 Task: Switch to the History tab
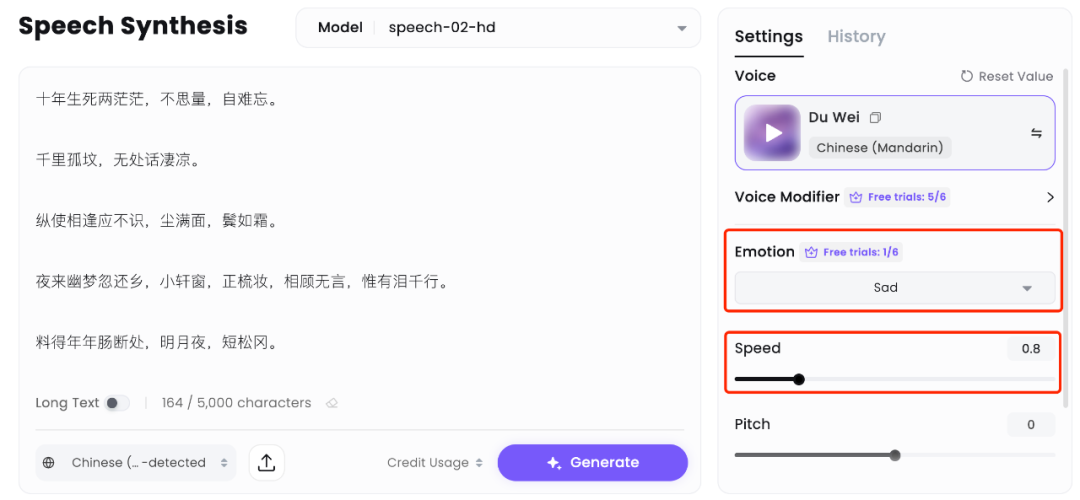(856, 36)
